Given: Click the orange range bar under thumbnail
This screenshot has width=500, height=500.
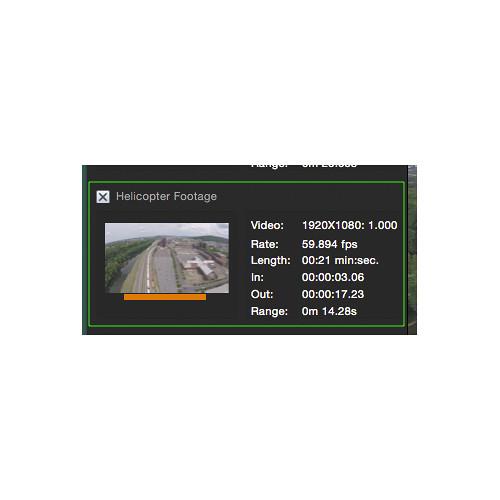Looking at the screenshot, I should point(165,297).
